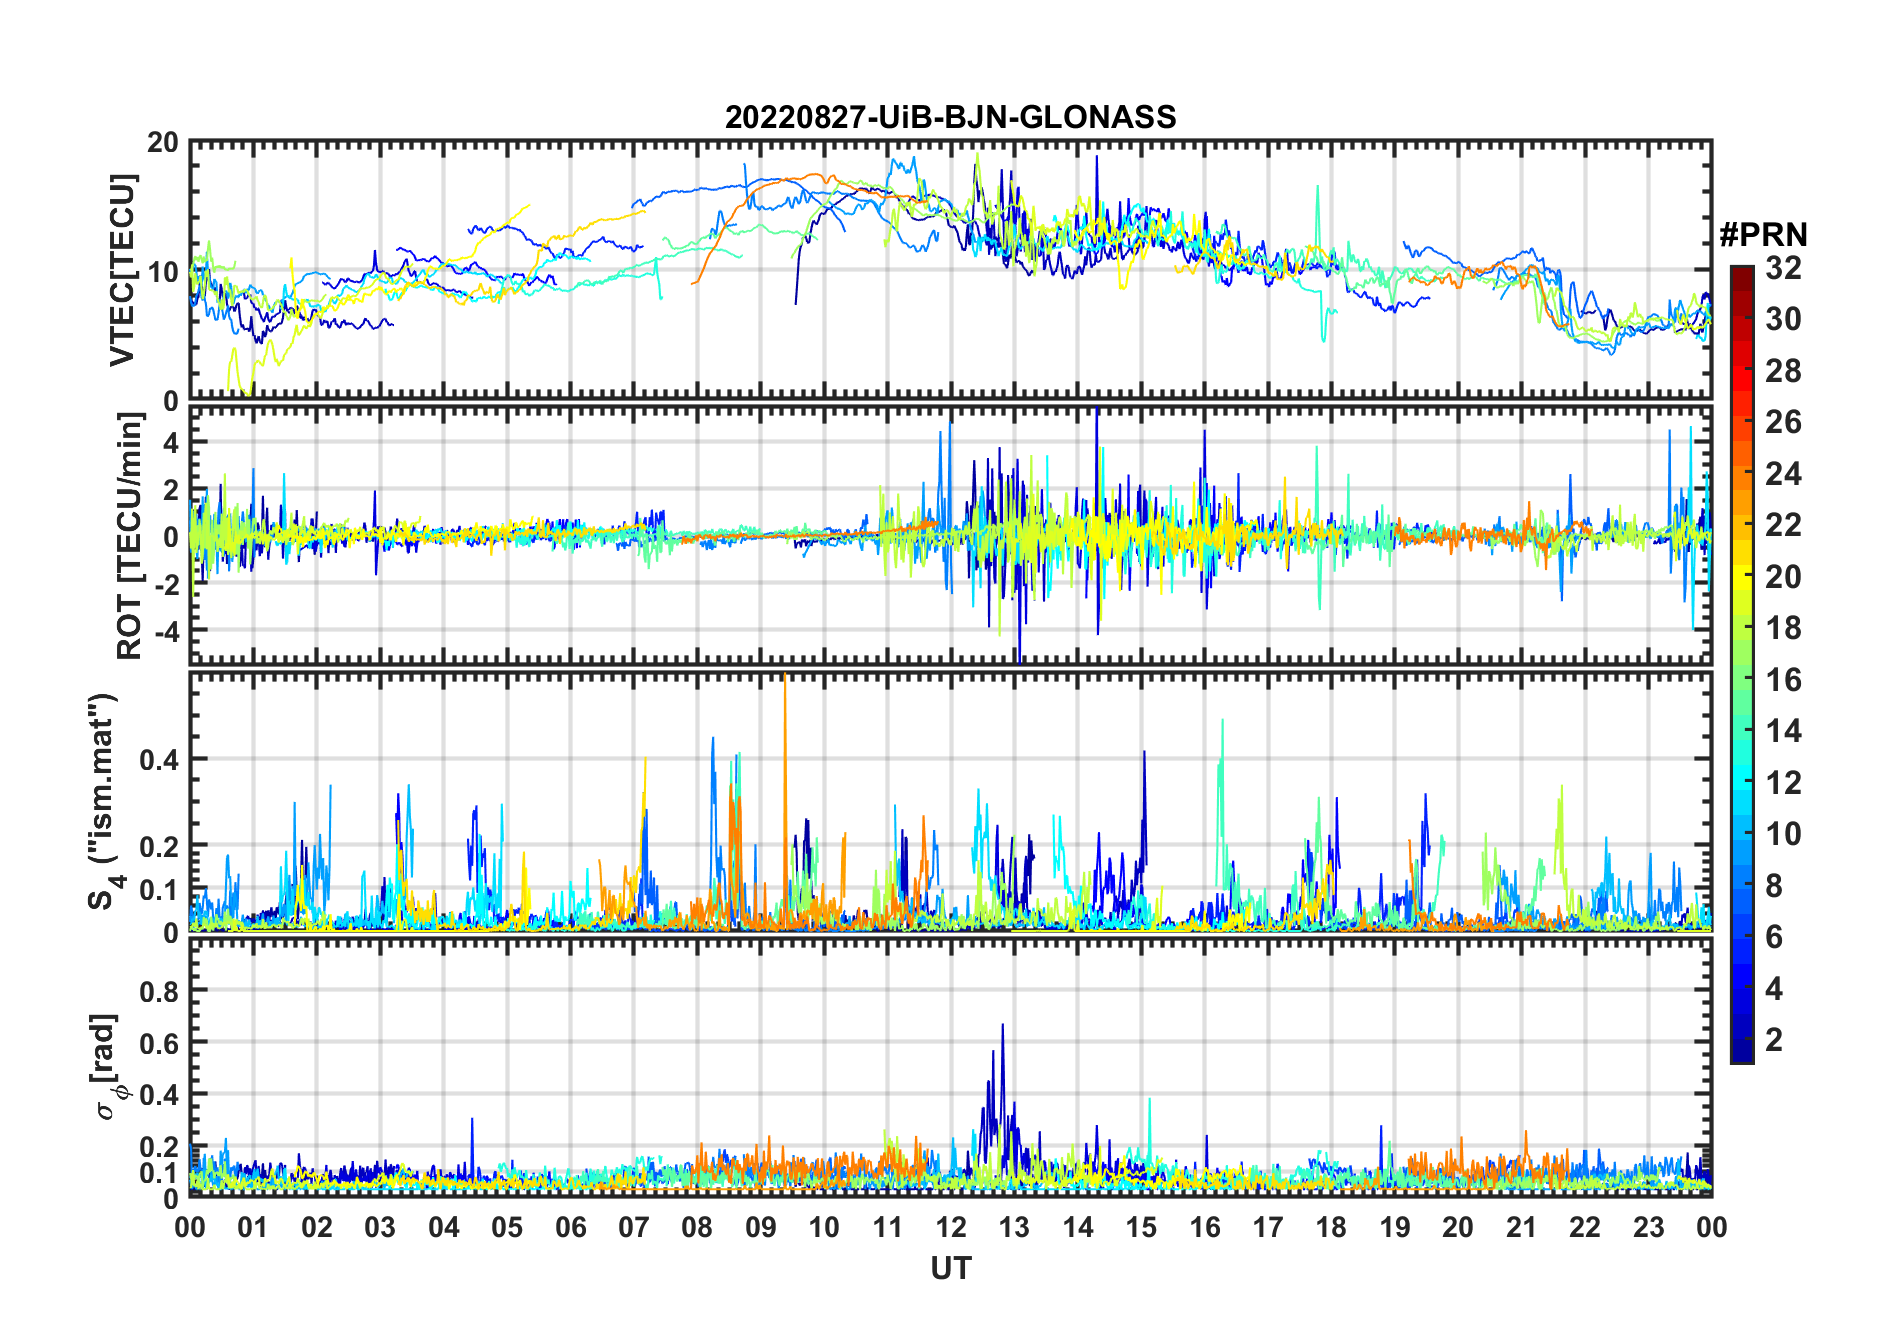Click the x-axis tick label 12

pyautogui.click(x=950, y=1228)
